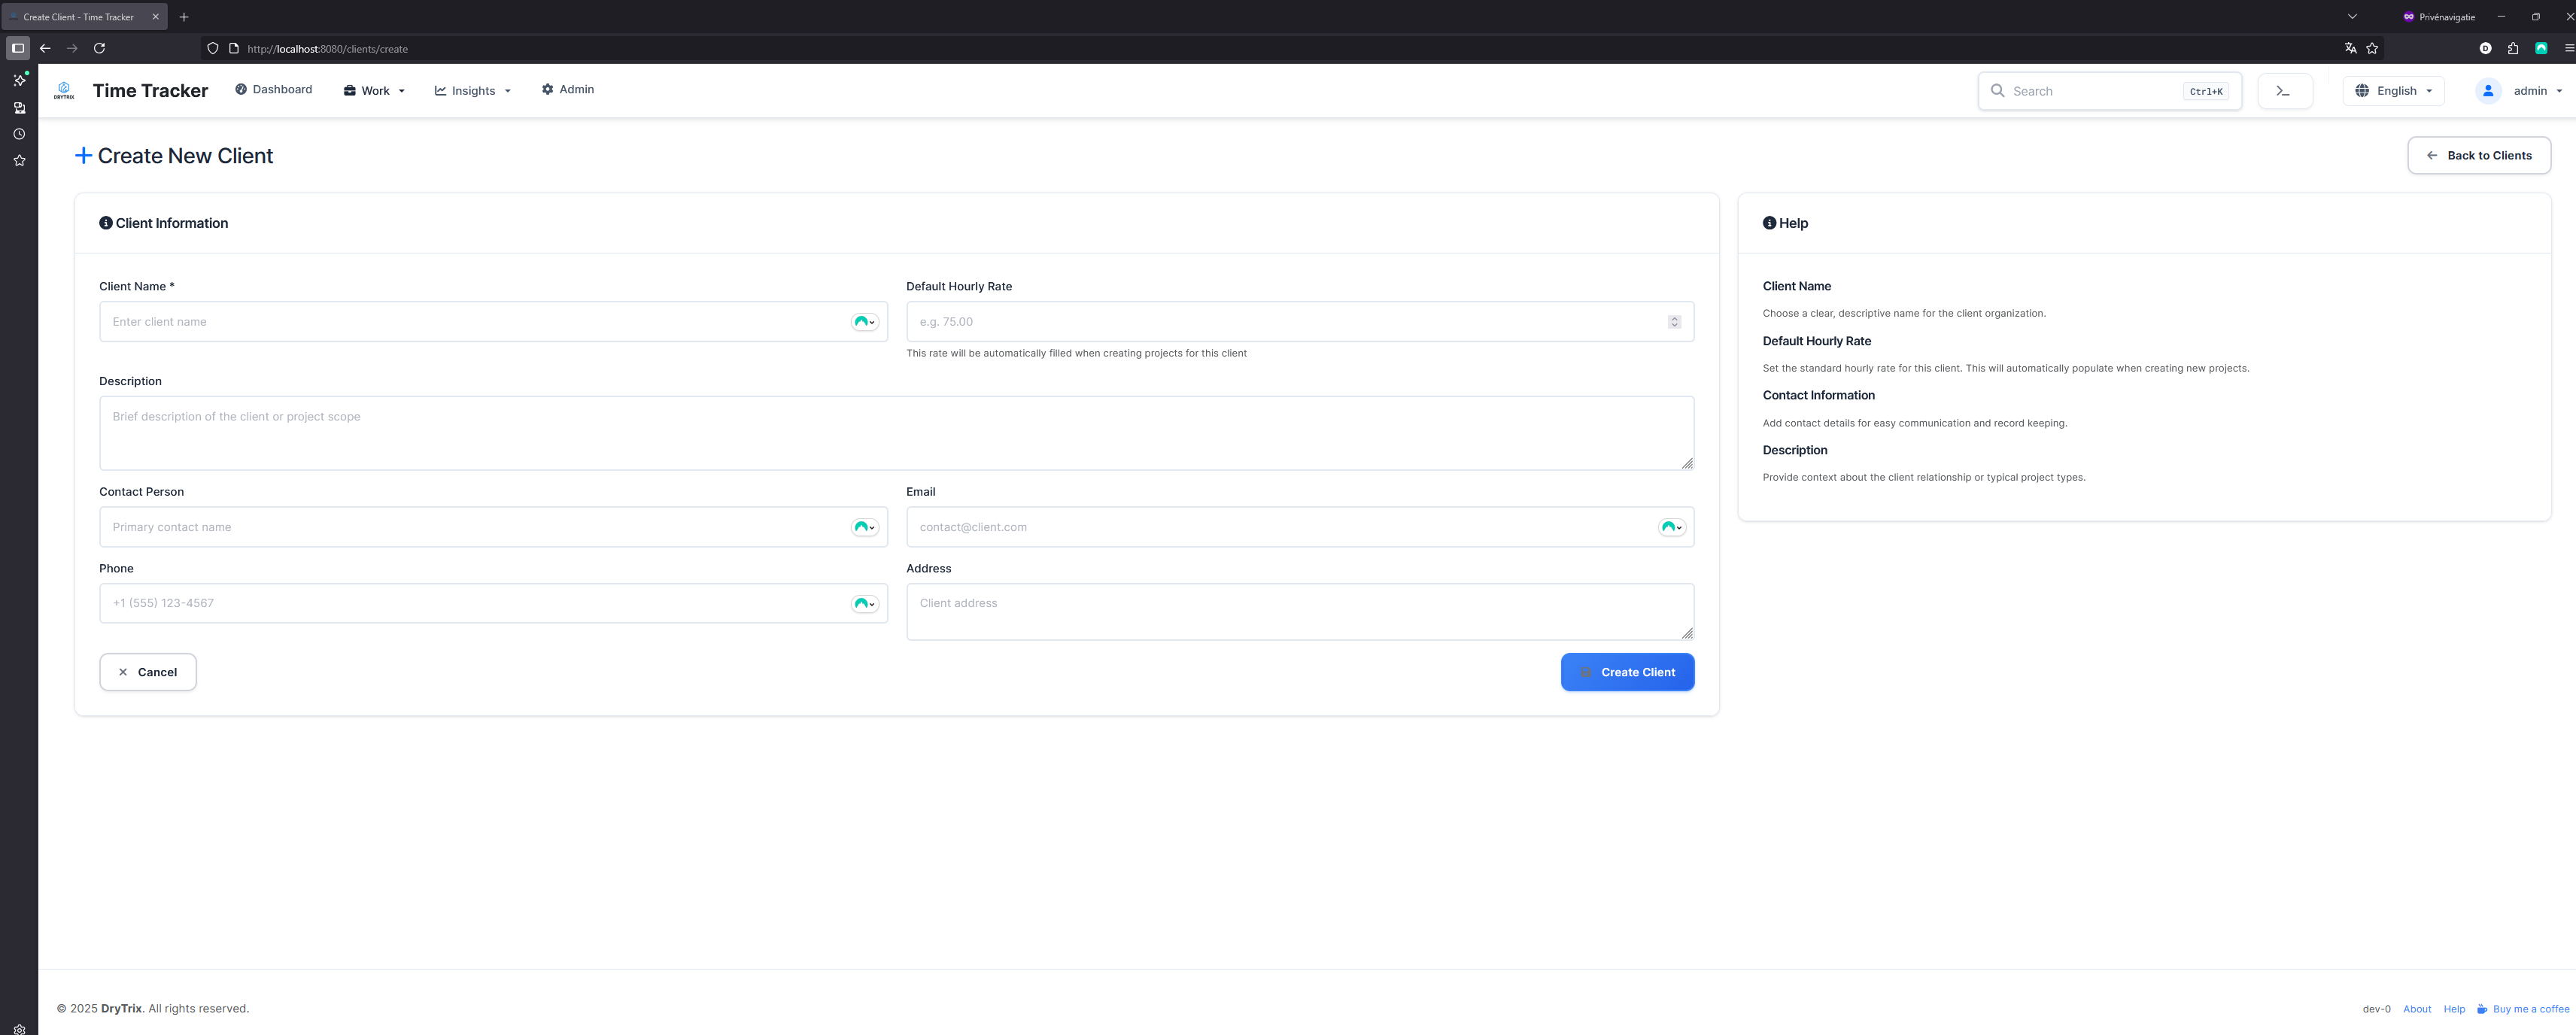2576x1035 pixels.
Task: Open the English language selector
Action: (x=2394, y=90)
